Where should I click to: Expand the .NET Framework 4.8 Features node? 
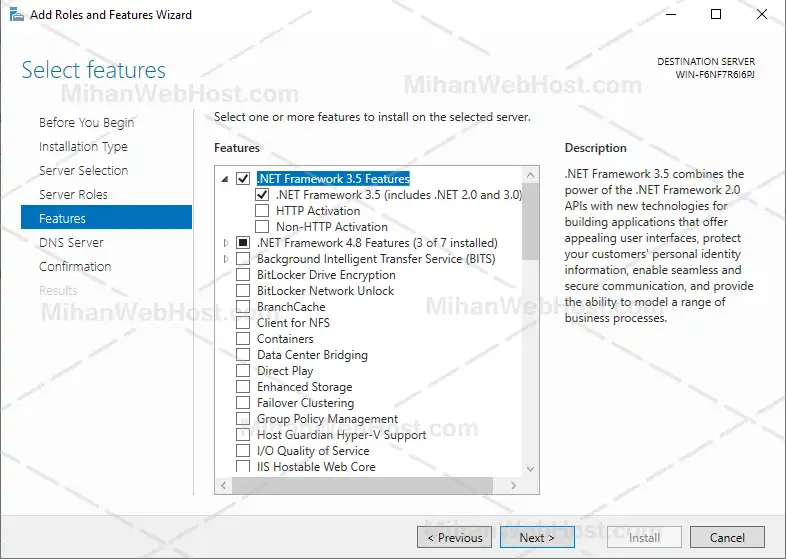pyautogui.click(x=225, y=243)
